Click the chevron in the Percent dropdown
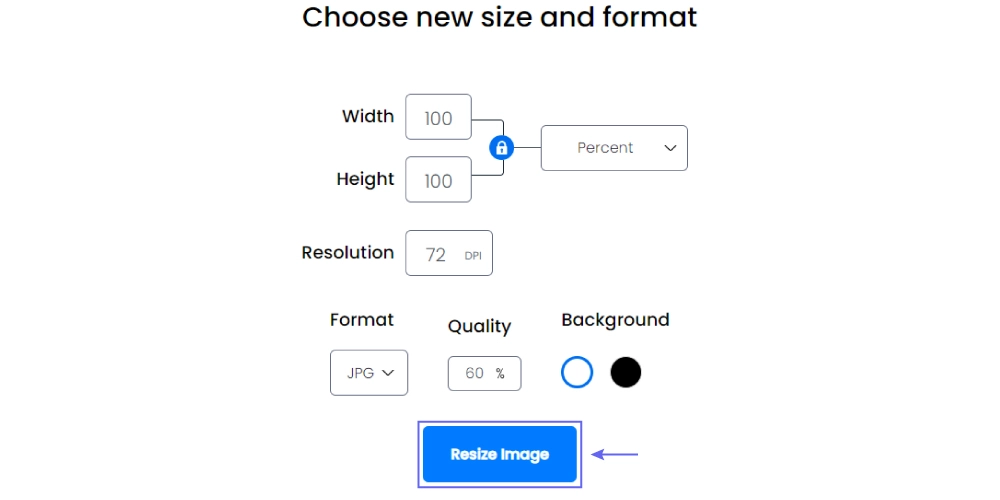The image size is (1000, 500). [x=670, y=148]
